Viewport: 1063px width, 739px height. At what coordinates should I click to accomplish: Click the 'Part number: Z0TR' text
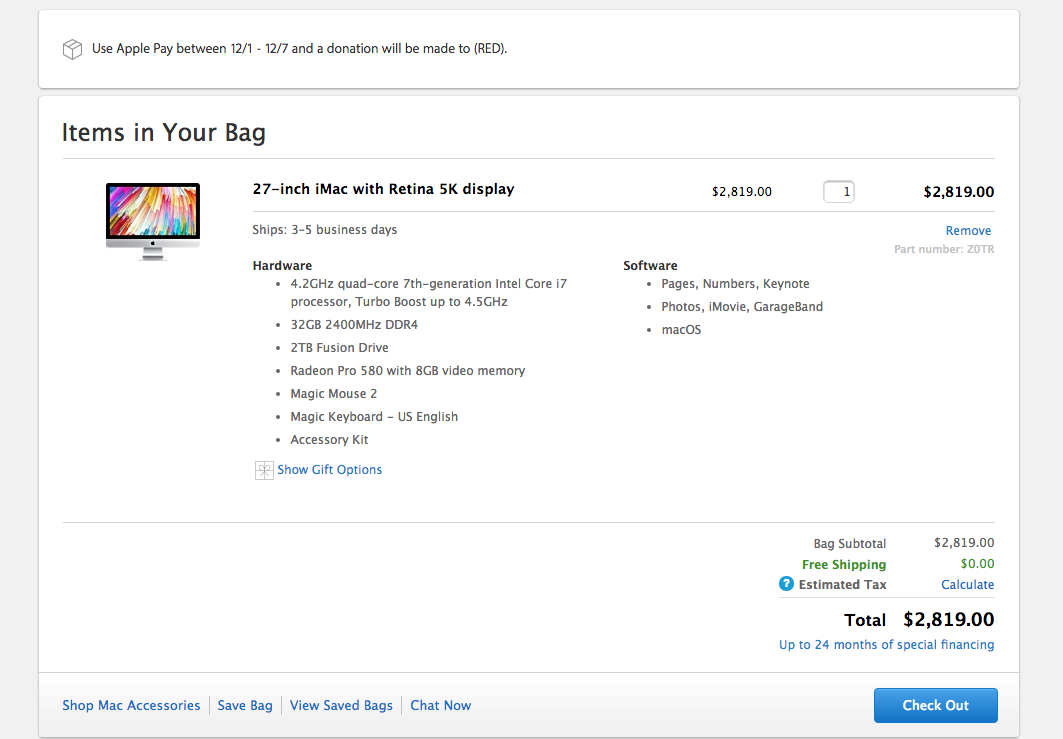tap(944, 249)
